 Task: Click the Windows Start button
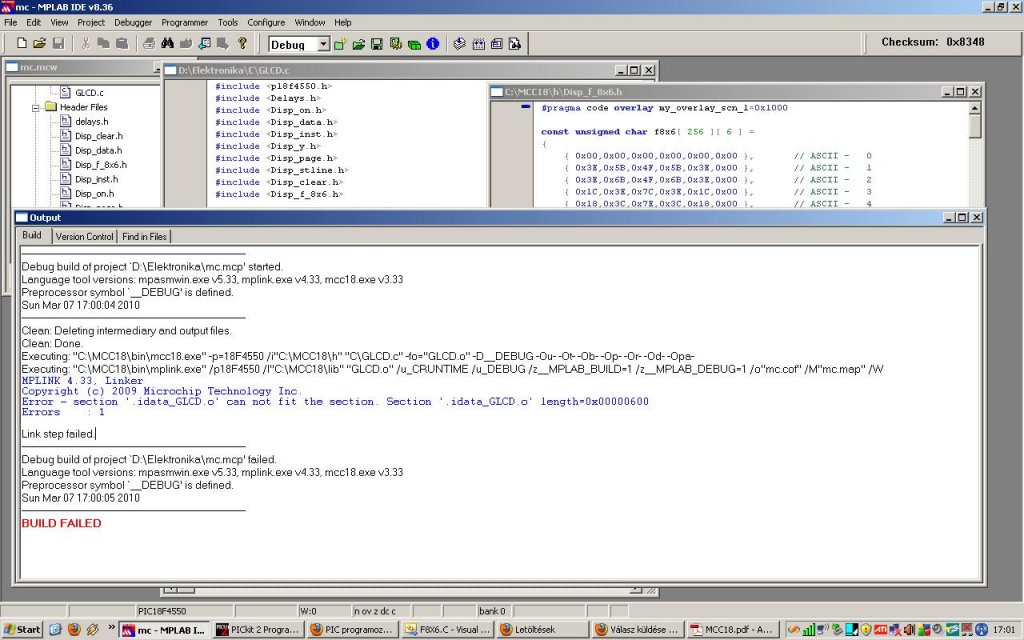point(22,630)
